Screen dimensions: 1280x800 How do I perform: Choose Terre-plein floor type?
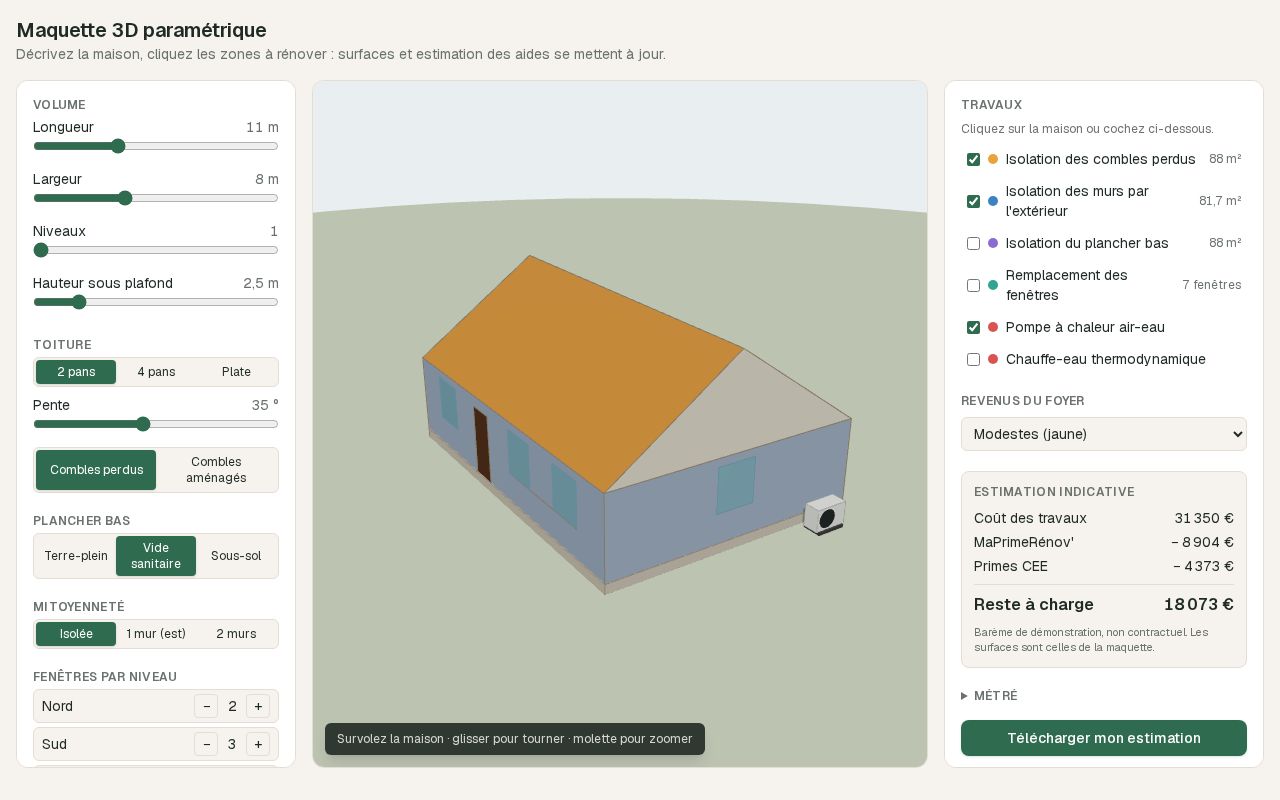pos(76,556)
